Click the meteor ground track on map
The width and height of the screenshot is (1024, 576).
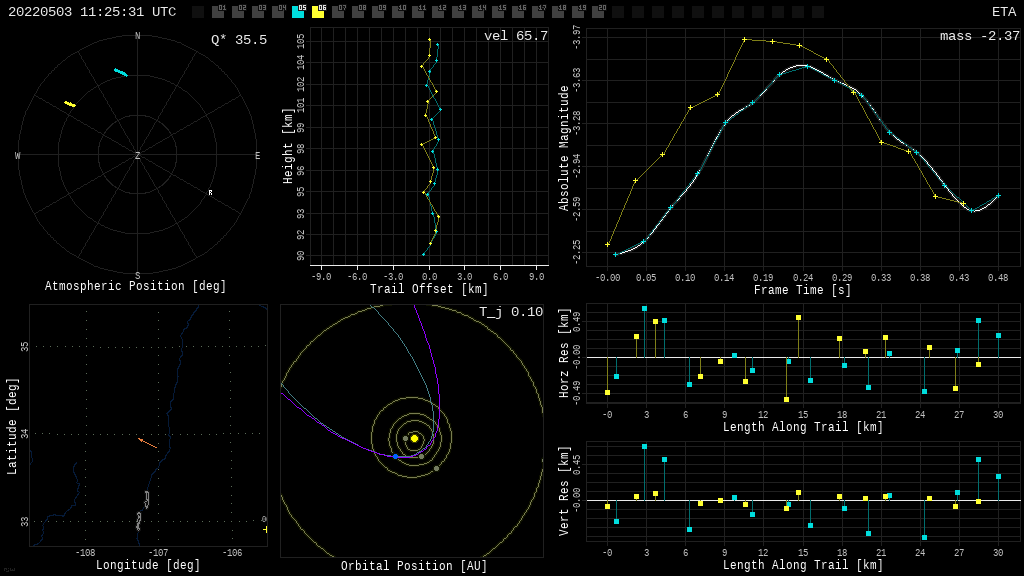148,443
